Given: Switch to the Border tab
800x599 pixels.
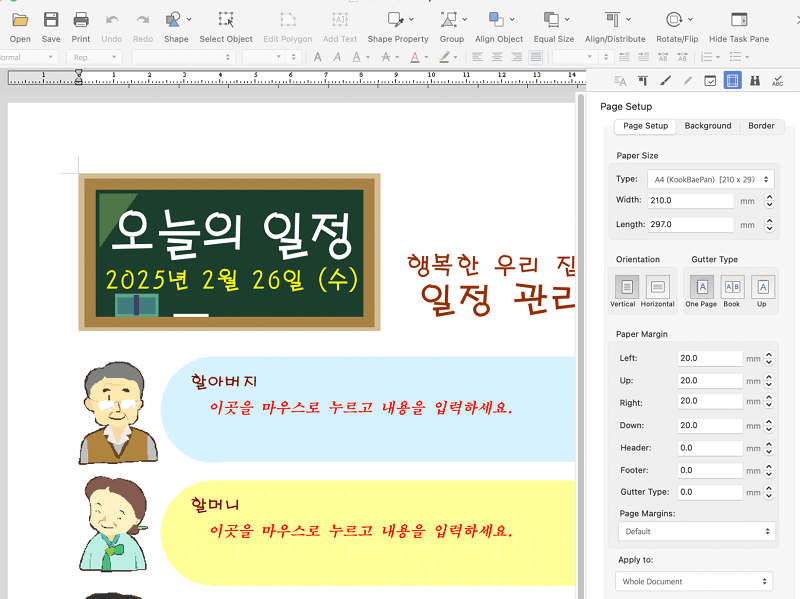Looking at the screenshot, I should pos(761,126).
